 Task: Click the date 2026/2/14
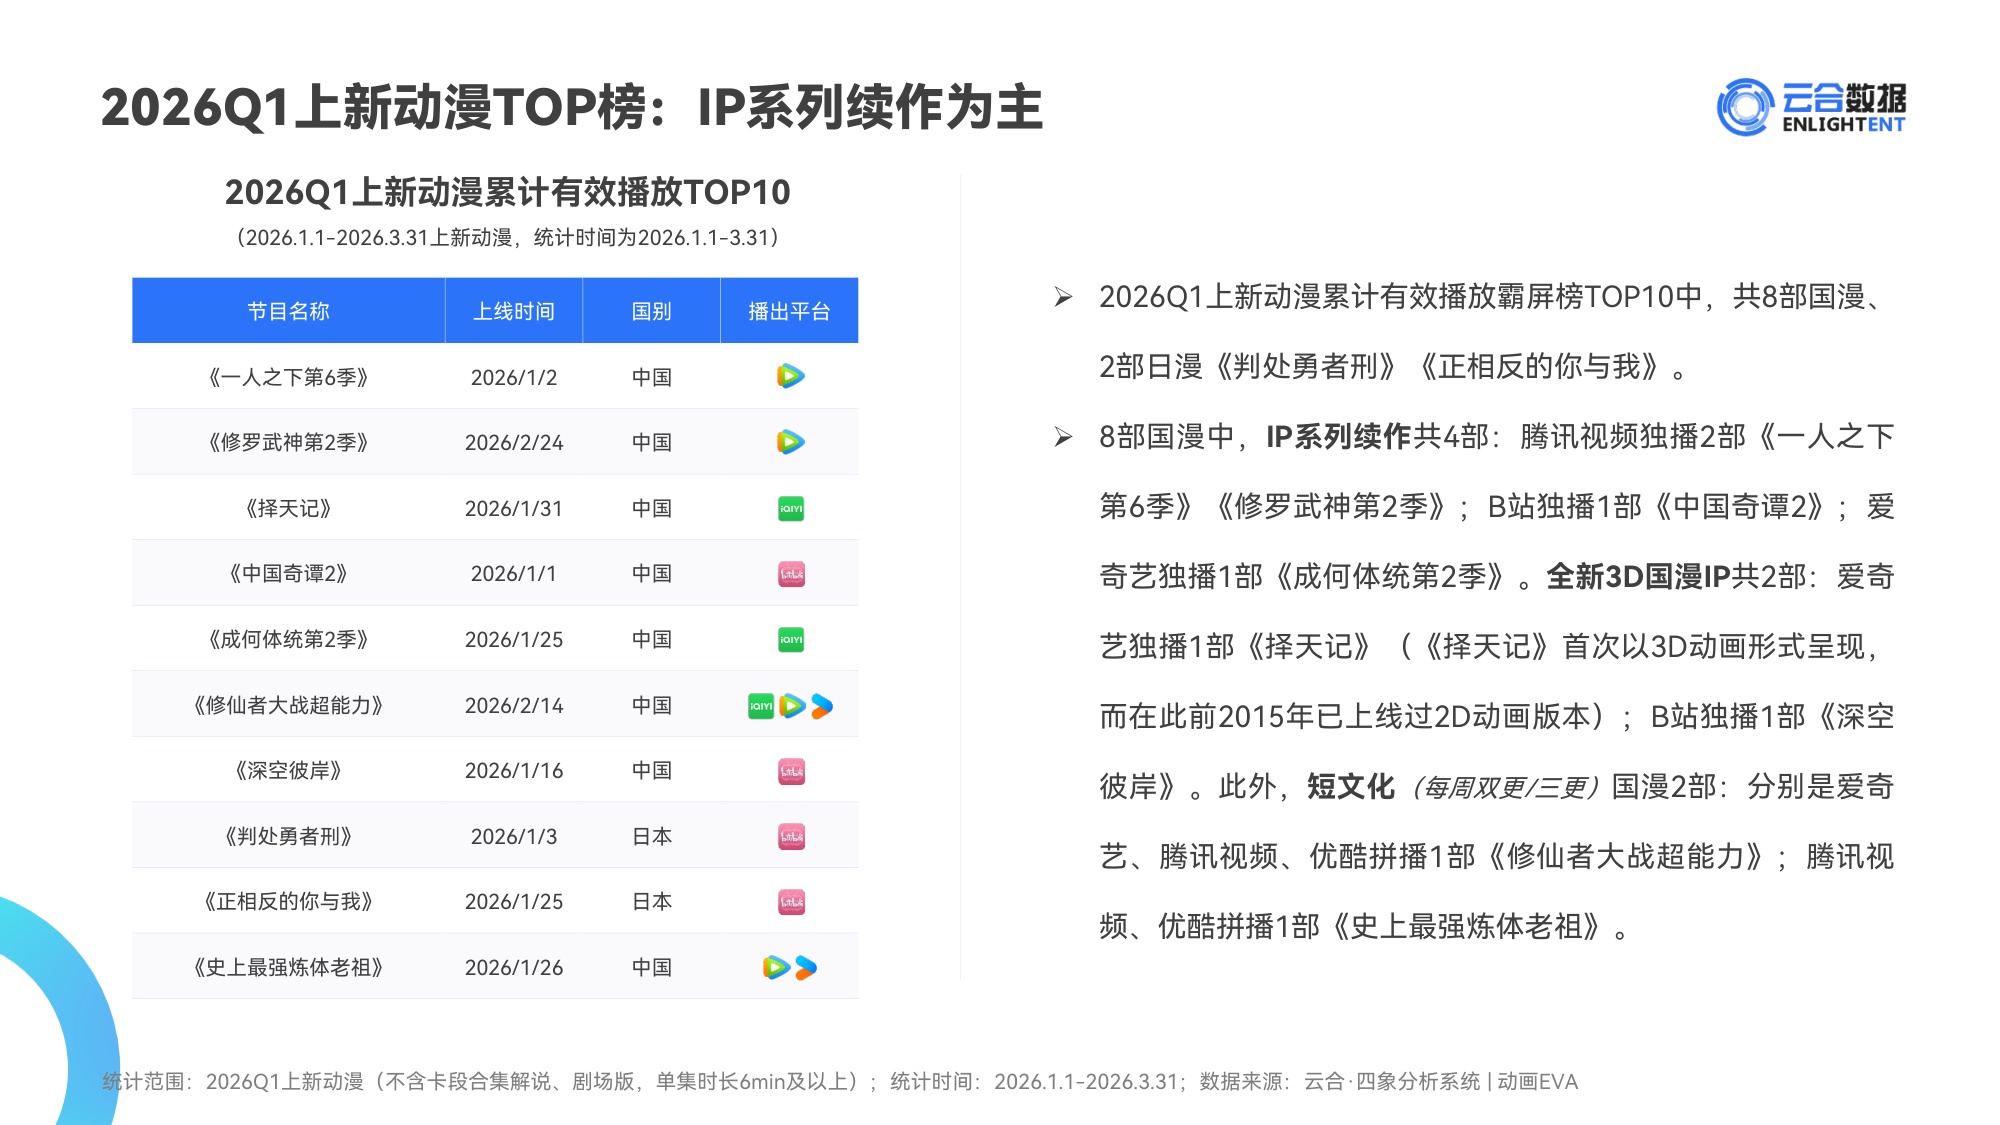coord(514,705)
